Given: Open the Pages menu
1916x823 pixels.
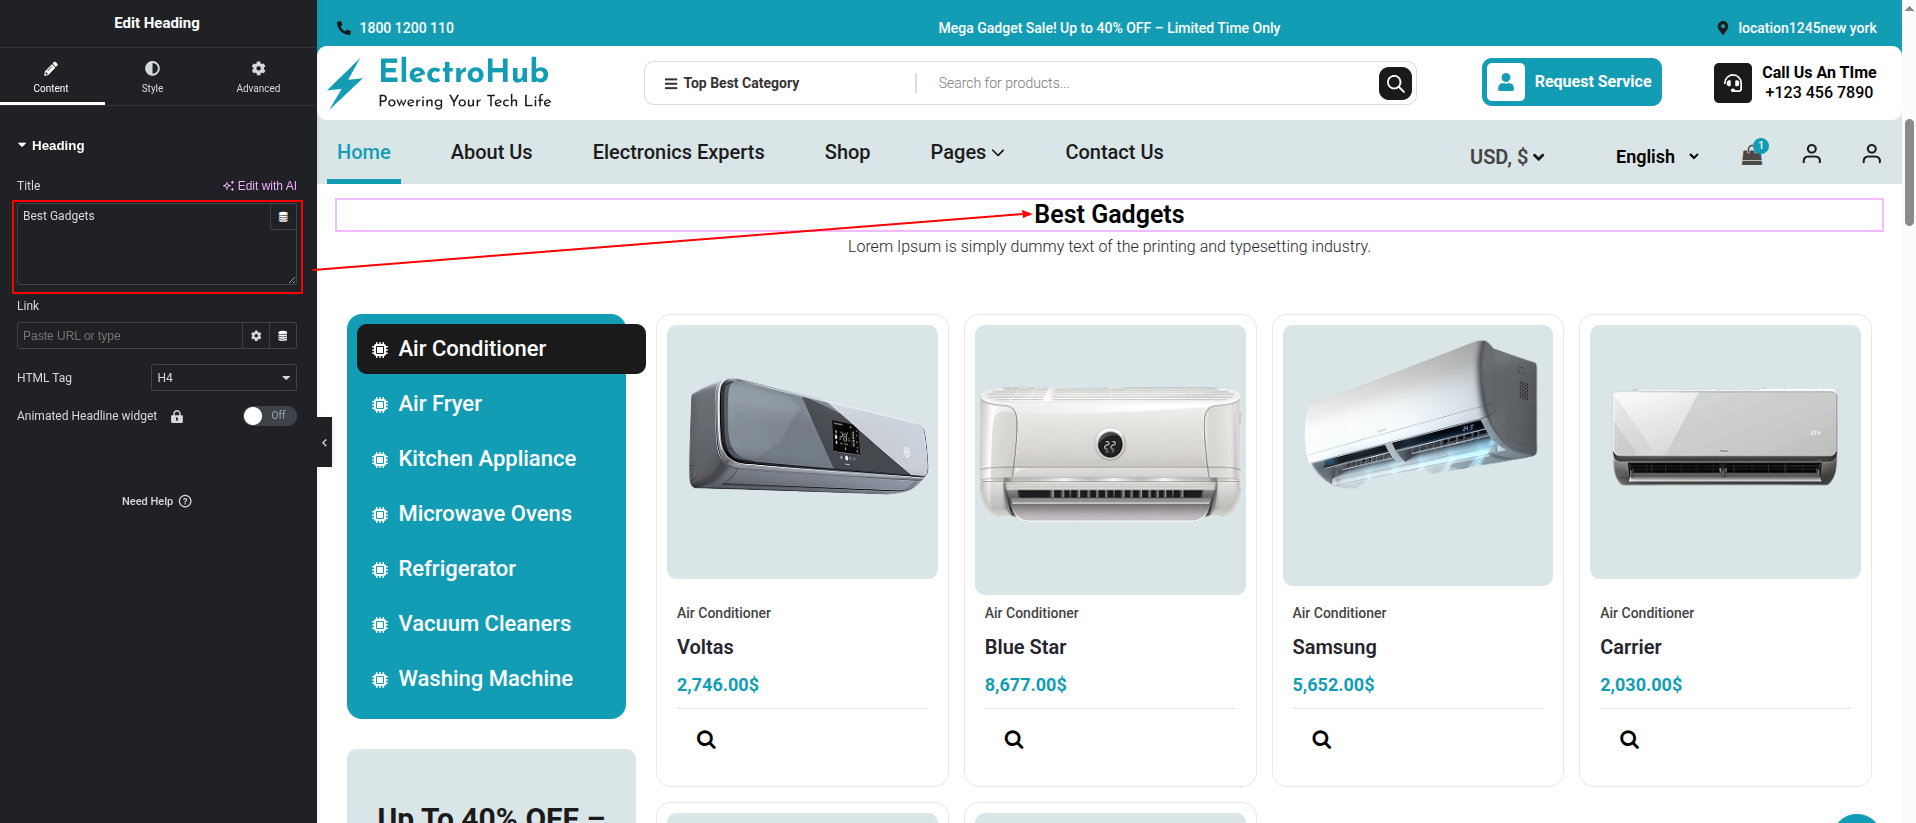Looking at the screenshot, I should coord(966,152).
